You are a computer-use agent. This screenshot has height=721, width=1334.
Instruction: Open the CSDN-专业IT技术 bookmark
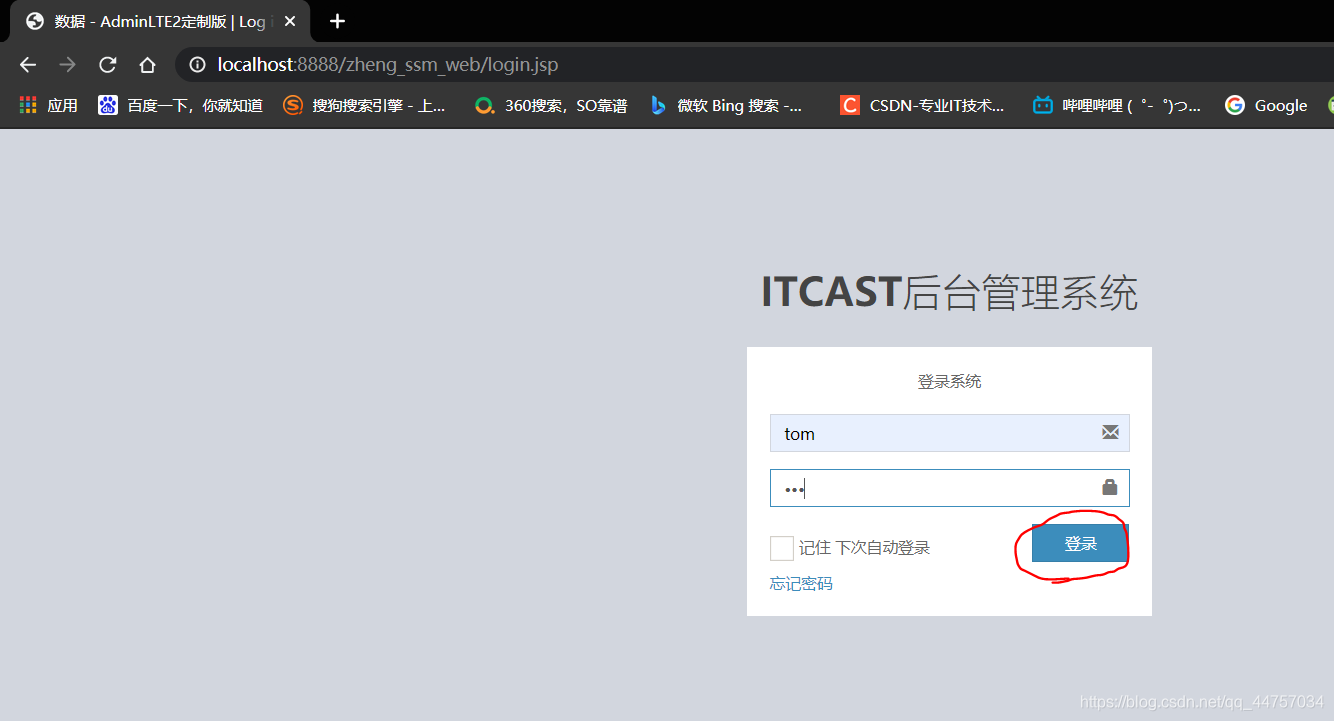[x=922, y=105]
